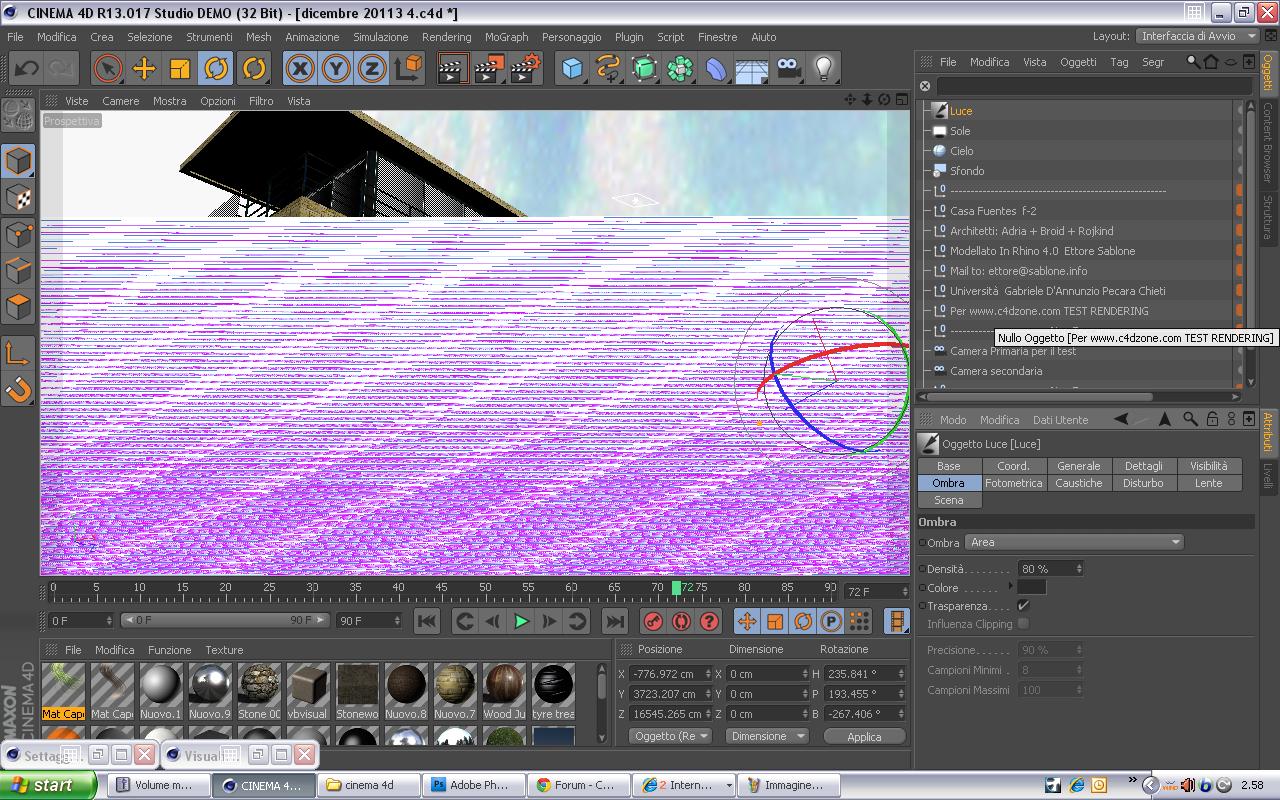
Task: Toggle parameter (P) recording beside the timeline
Action: 831,621
